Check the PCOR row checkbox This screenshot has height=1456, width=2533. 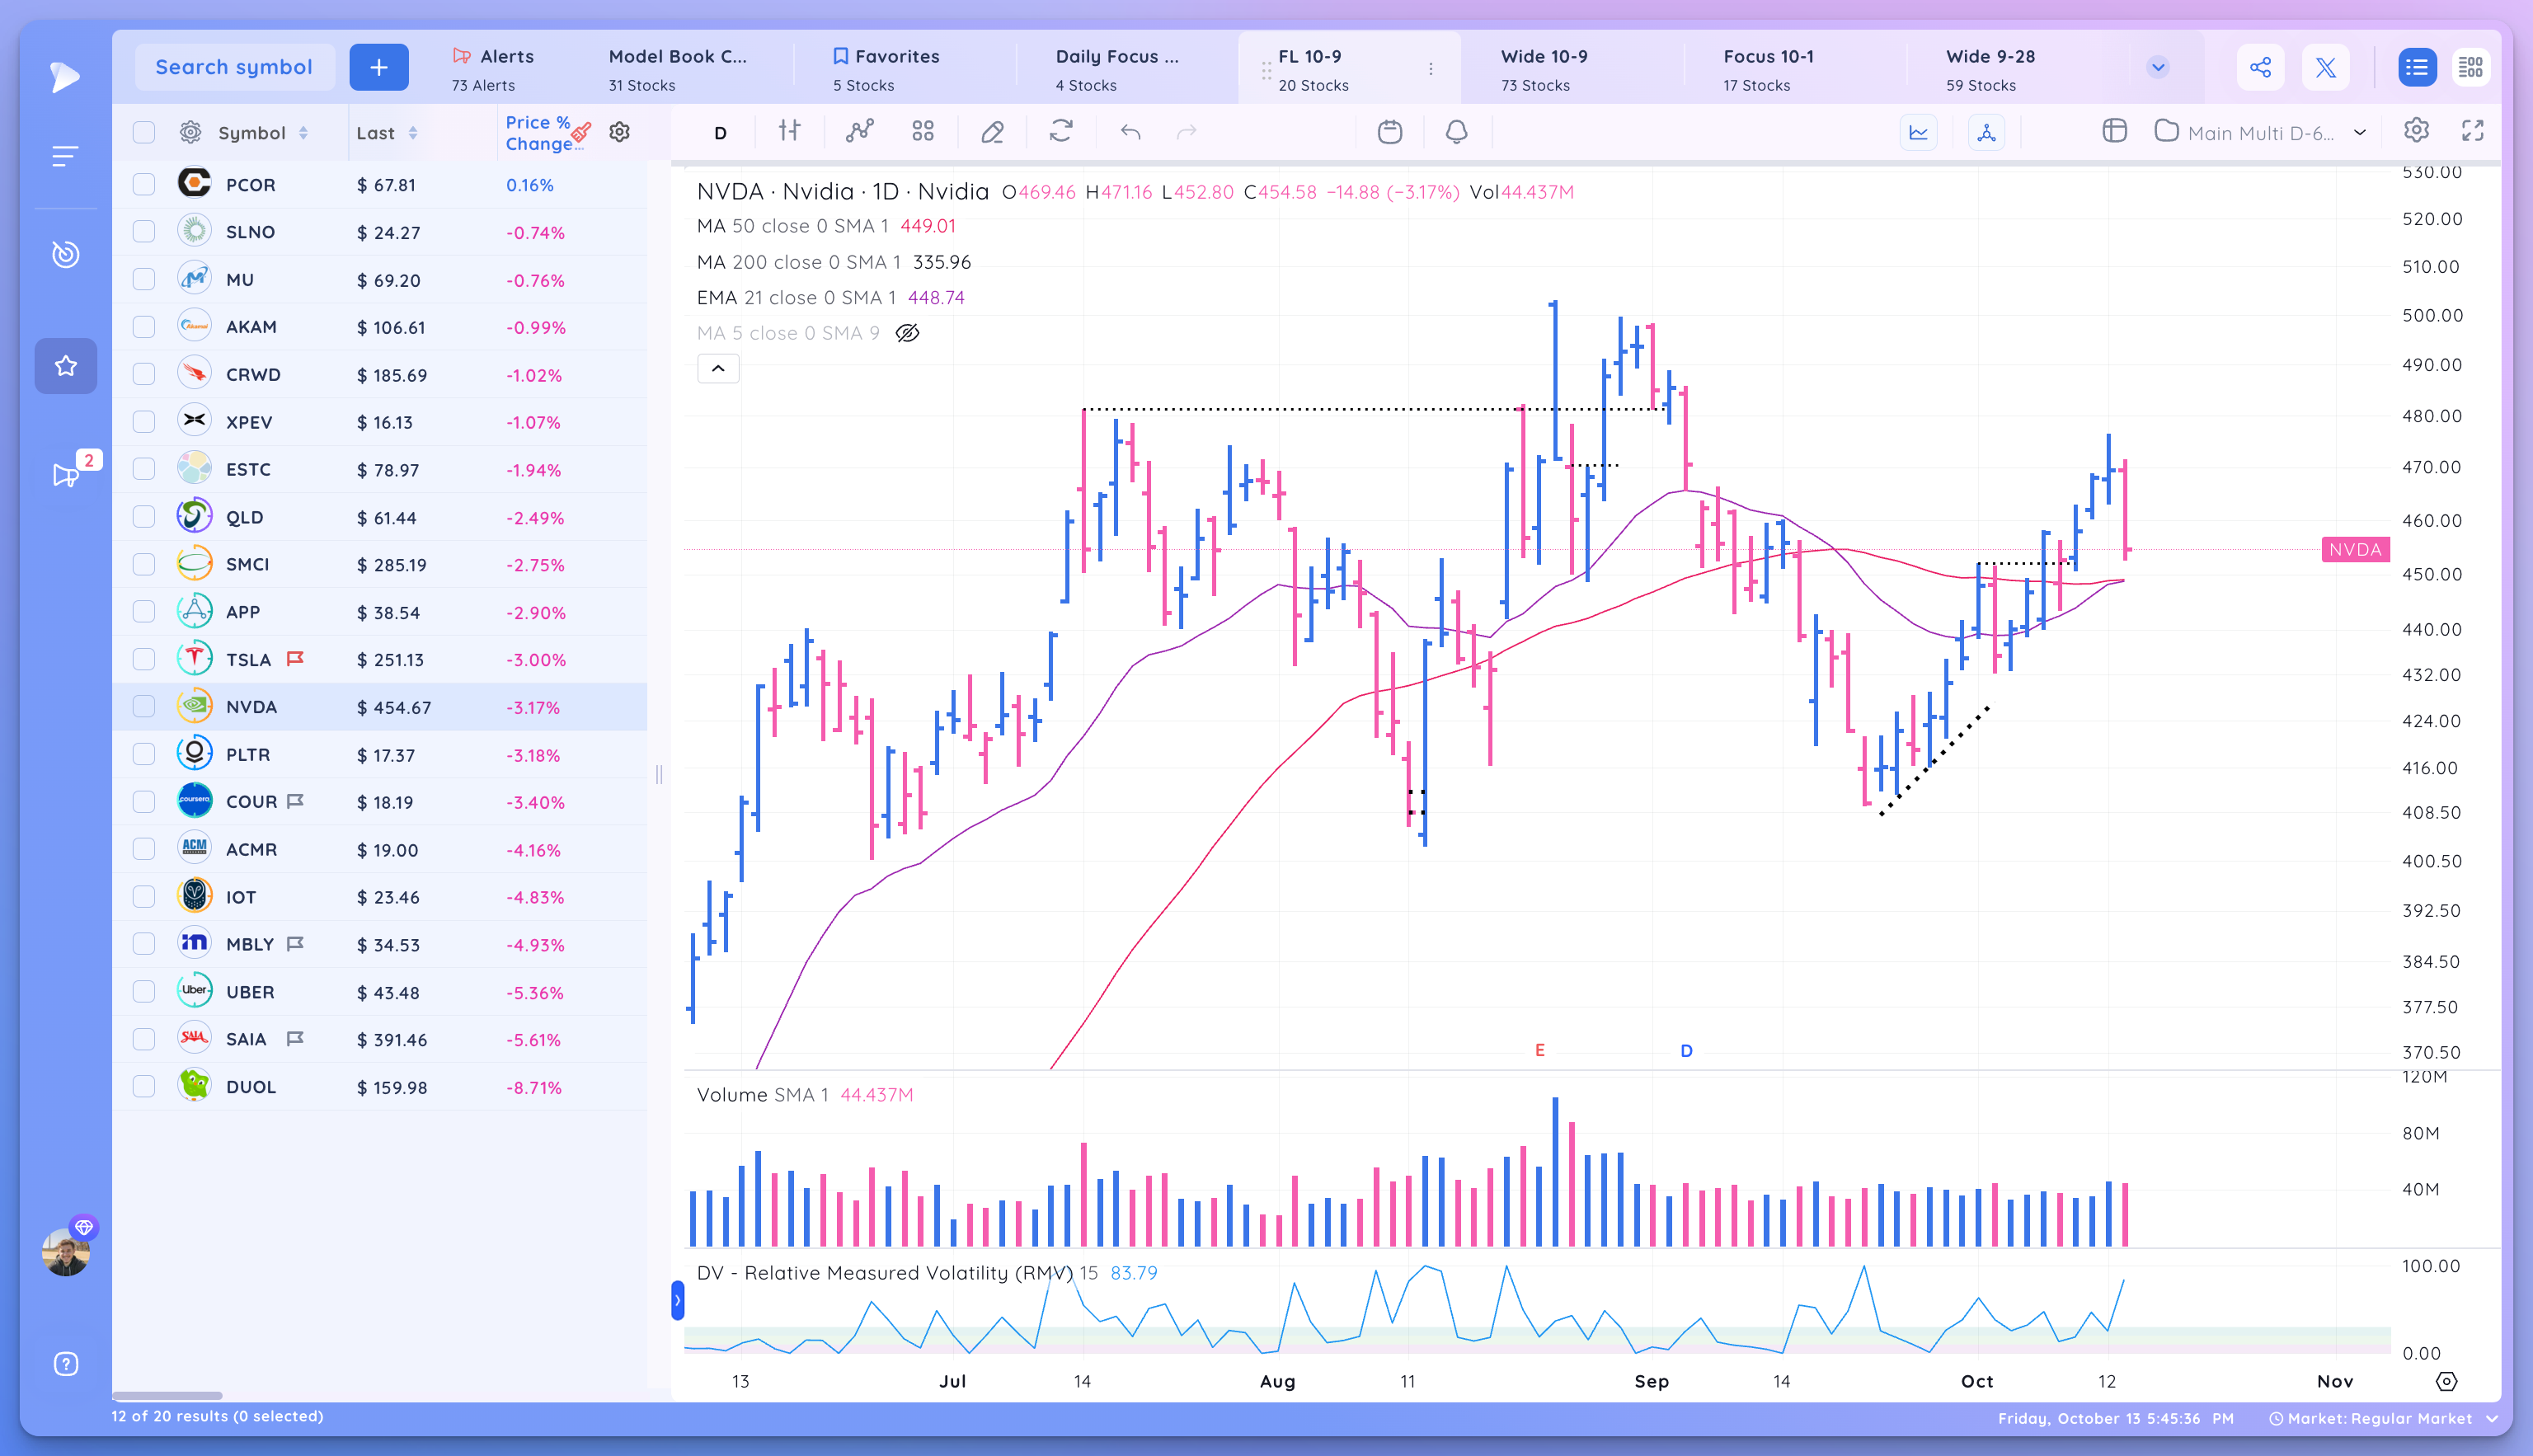144,184
